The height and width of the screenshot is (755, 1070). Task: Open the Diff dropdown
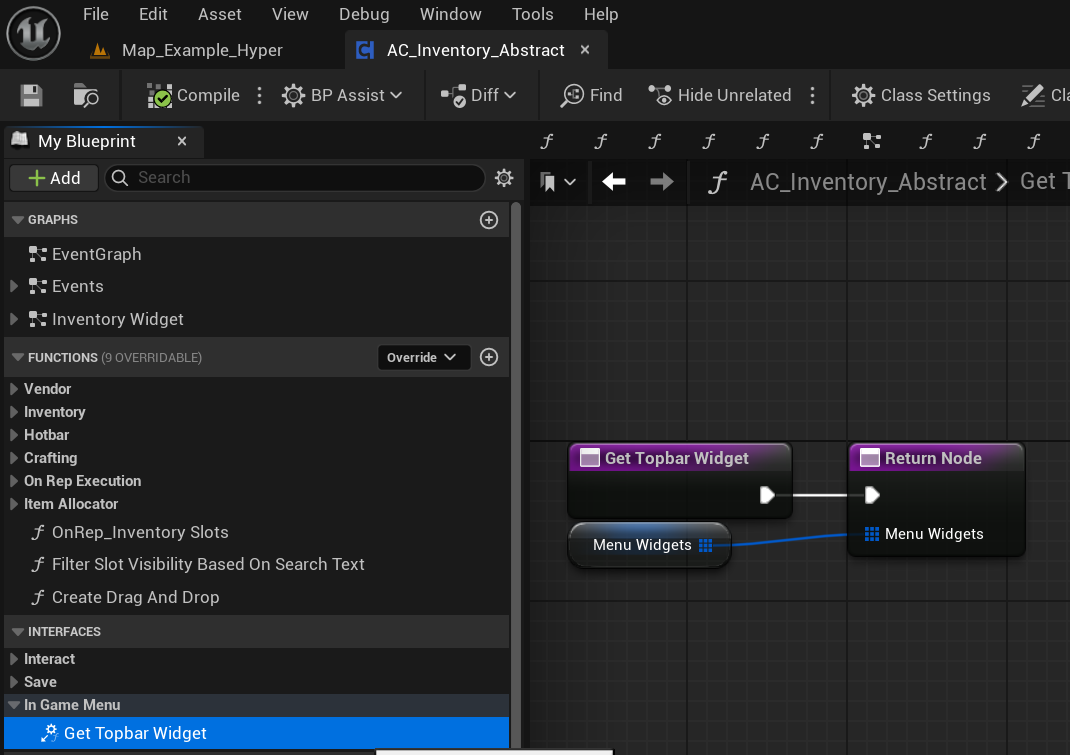(478, 95)
